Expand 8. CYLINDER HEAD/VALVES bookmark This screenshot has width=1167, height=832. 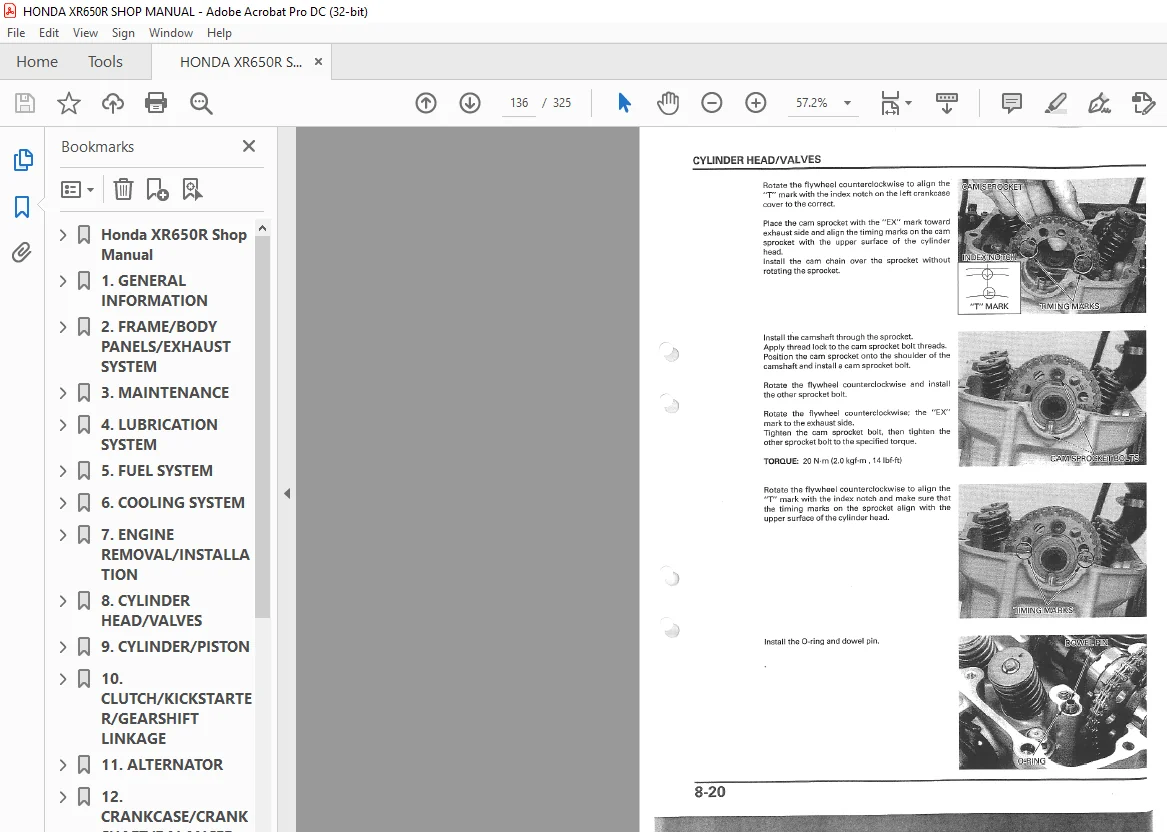pos(63,601)
